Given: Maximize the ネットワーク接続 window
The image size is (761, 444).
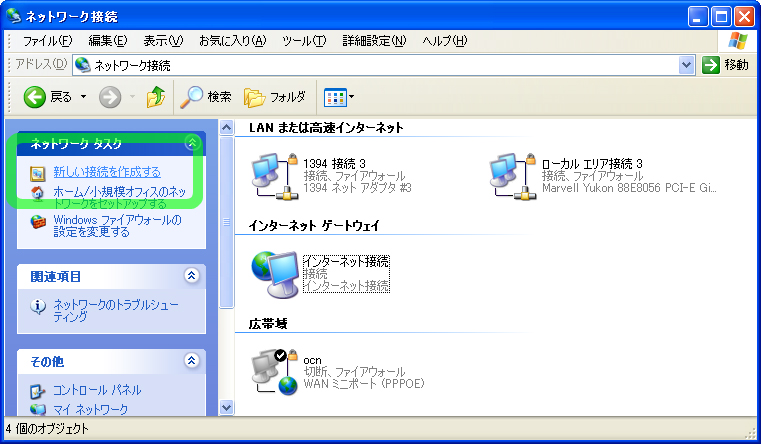Looking at the screenshot, I should [x=721, y=17].
